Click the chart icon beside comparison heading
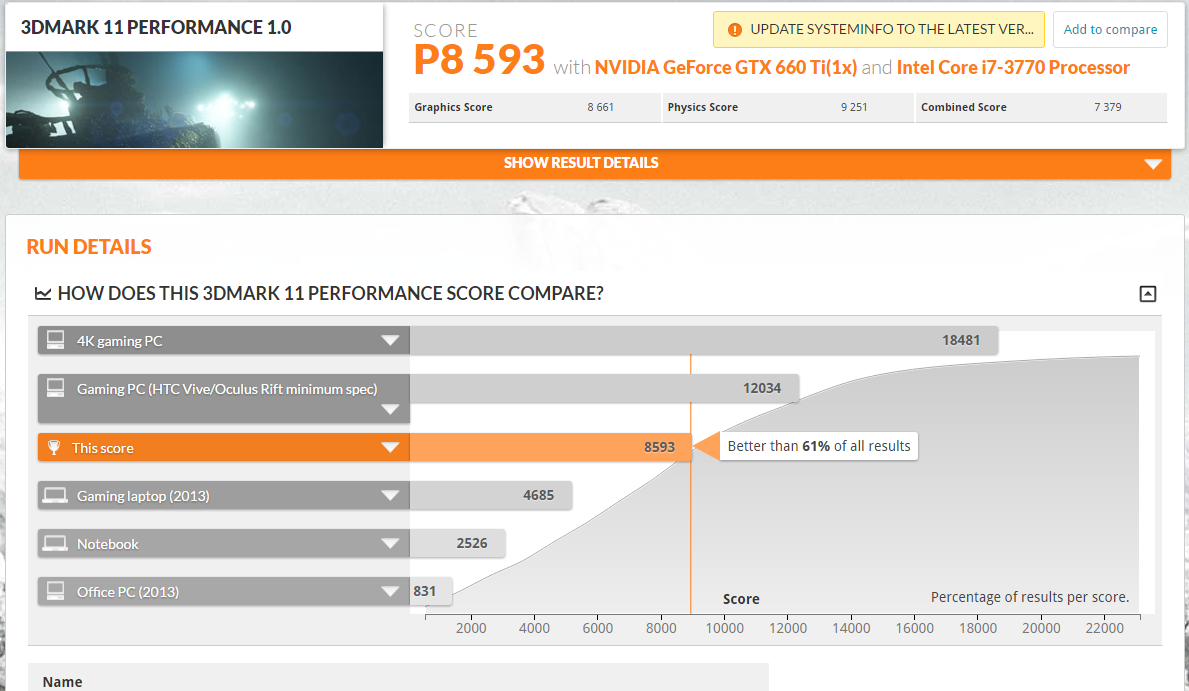This screenshot has height=691, width=1189. (x=42, y=294)
